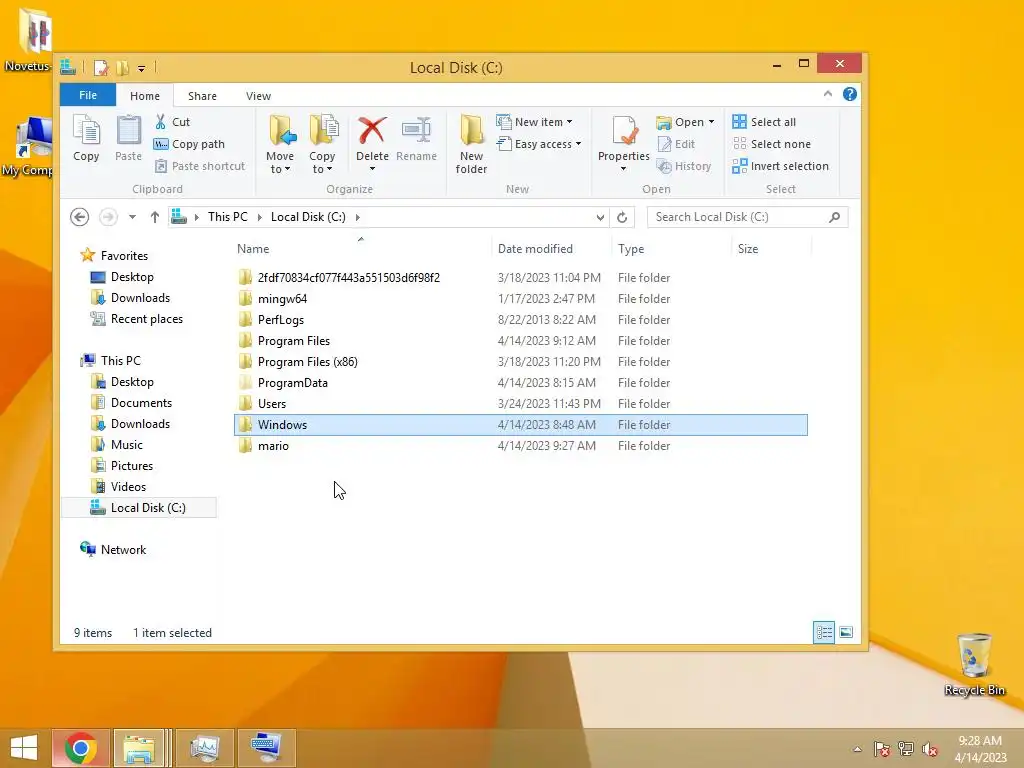Screen dimensions: 1024x768
Task: Sort by the Type column header
Action: (671, 249)
